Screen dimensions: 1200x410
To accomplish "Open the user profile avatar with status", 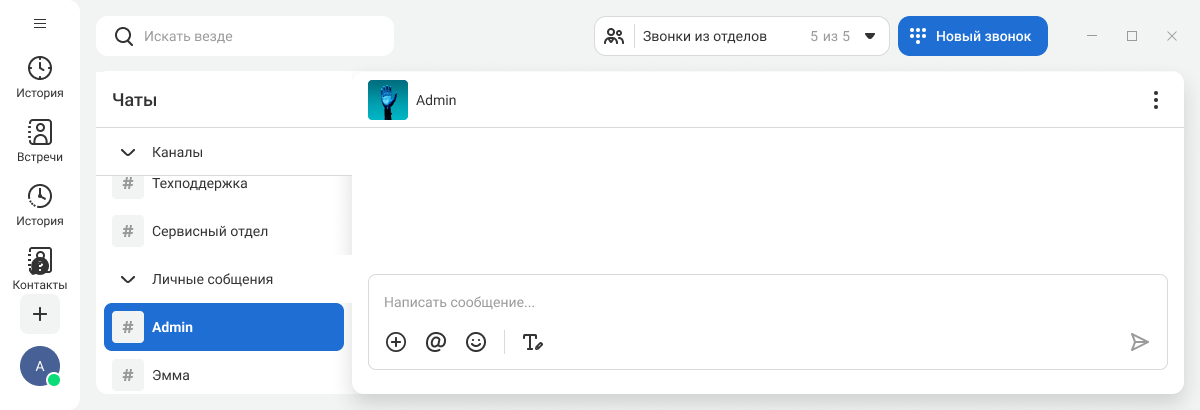I will click(x=40, y=367).
